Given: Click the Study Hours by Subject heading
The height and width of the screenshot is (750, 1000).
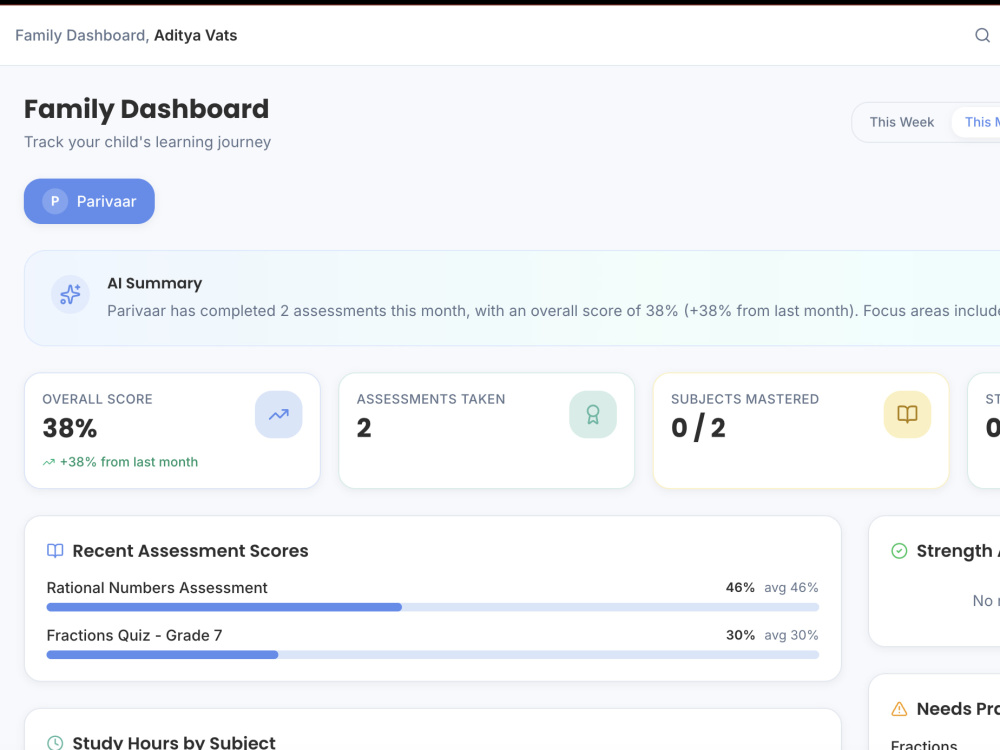Looking at the screenshot, I should click(173, 742).
